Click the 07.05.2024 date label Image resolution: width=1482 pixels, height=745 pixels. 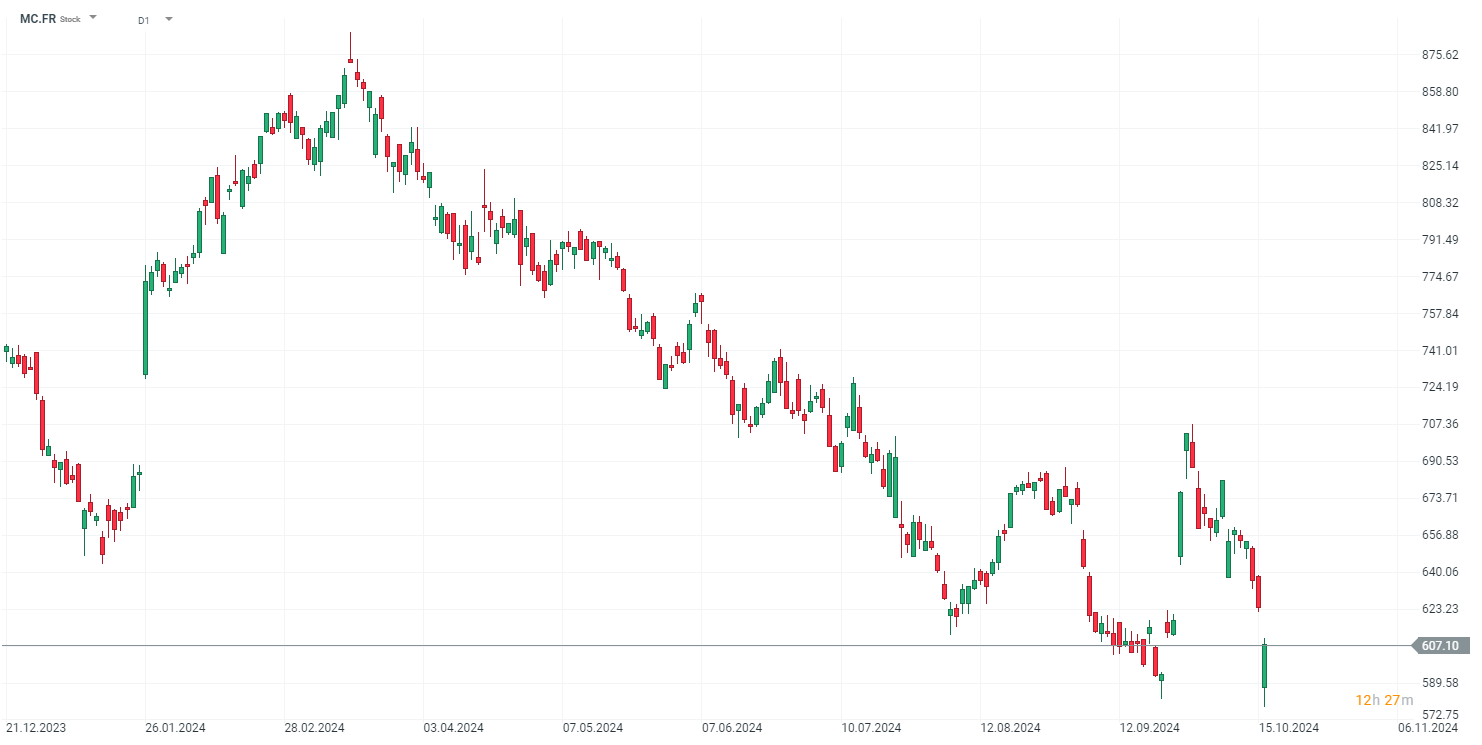pyautogui.click(x=592, y=728)
